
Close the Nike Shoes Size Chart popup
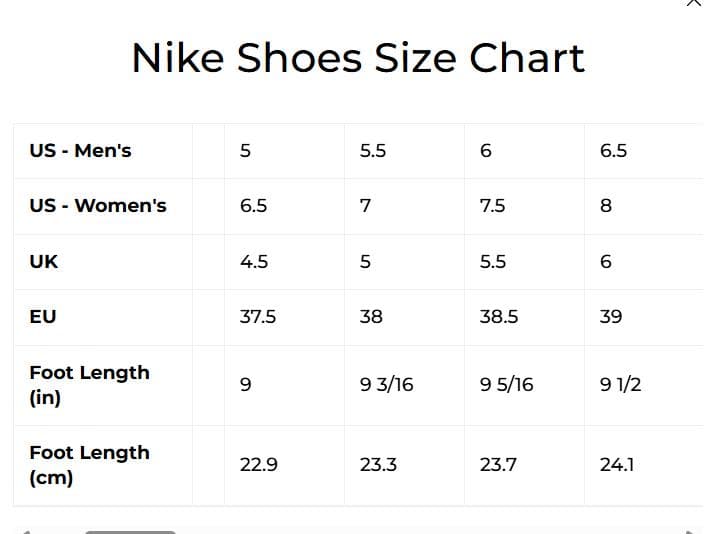[x=693, y=3]
